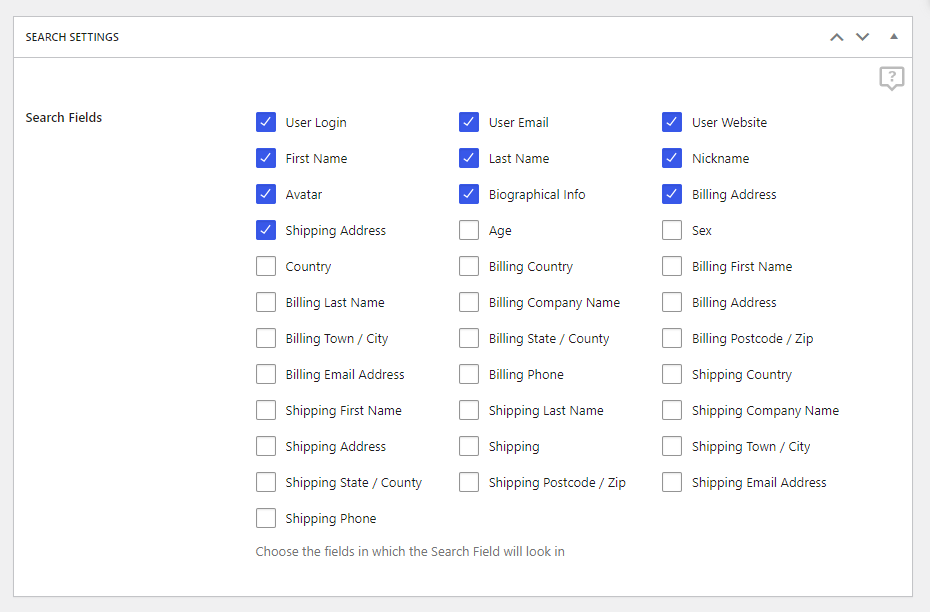Image resolution: width=930 pixels, height=612 pixels.
Task: Uncheck the User Login checkbox
Action: tap(266, 122)
